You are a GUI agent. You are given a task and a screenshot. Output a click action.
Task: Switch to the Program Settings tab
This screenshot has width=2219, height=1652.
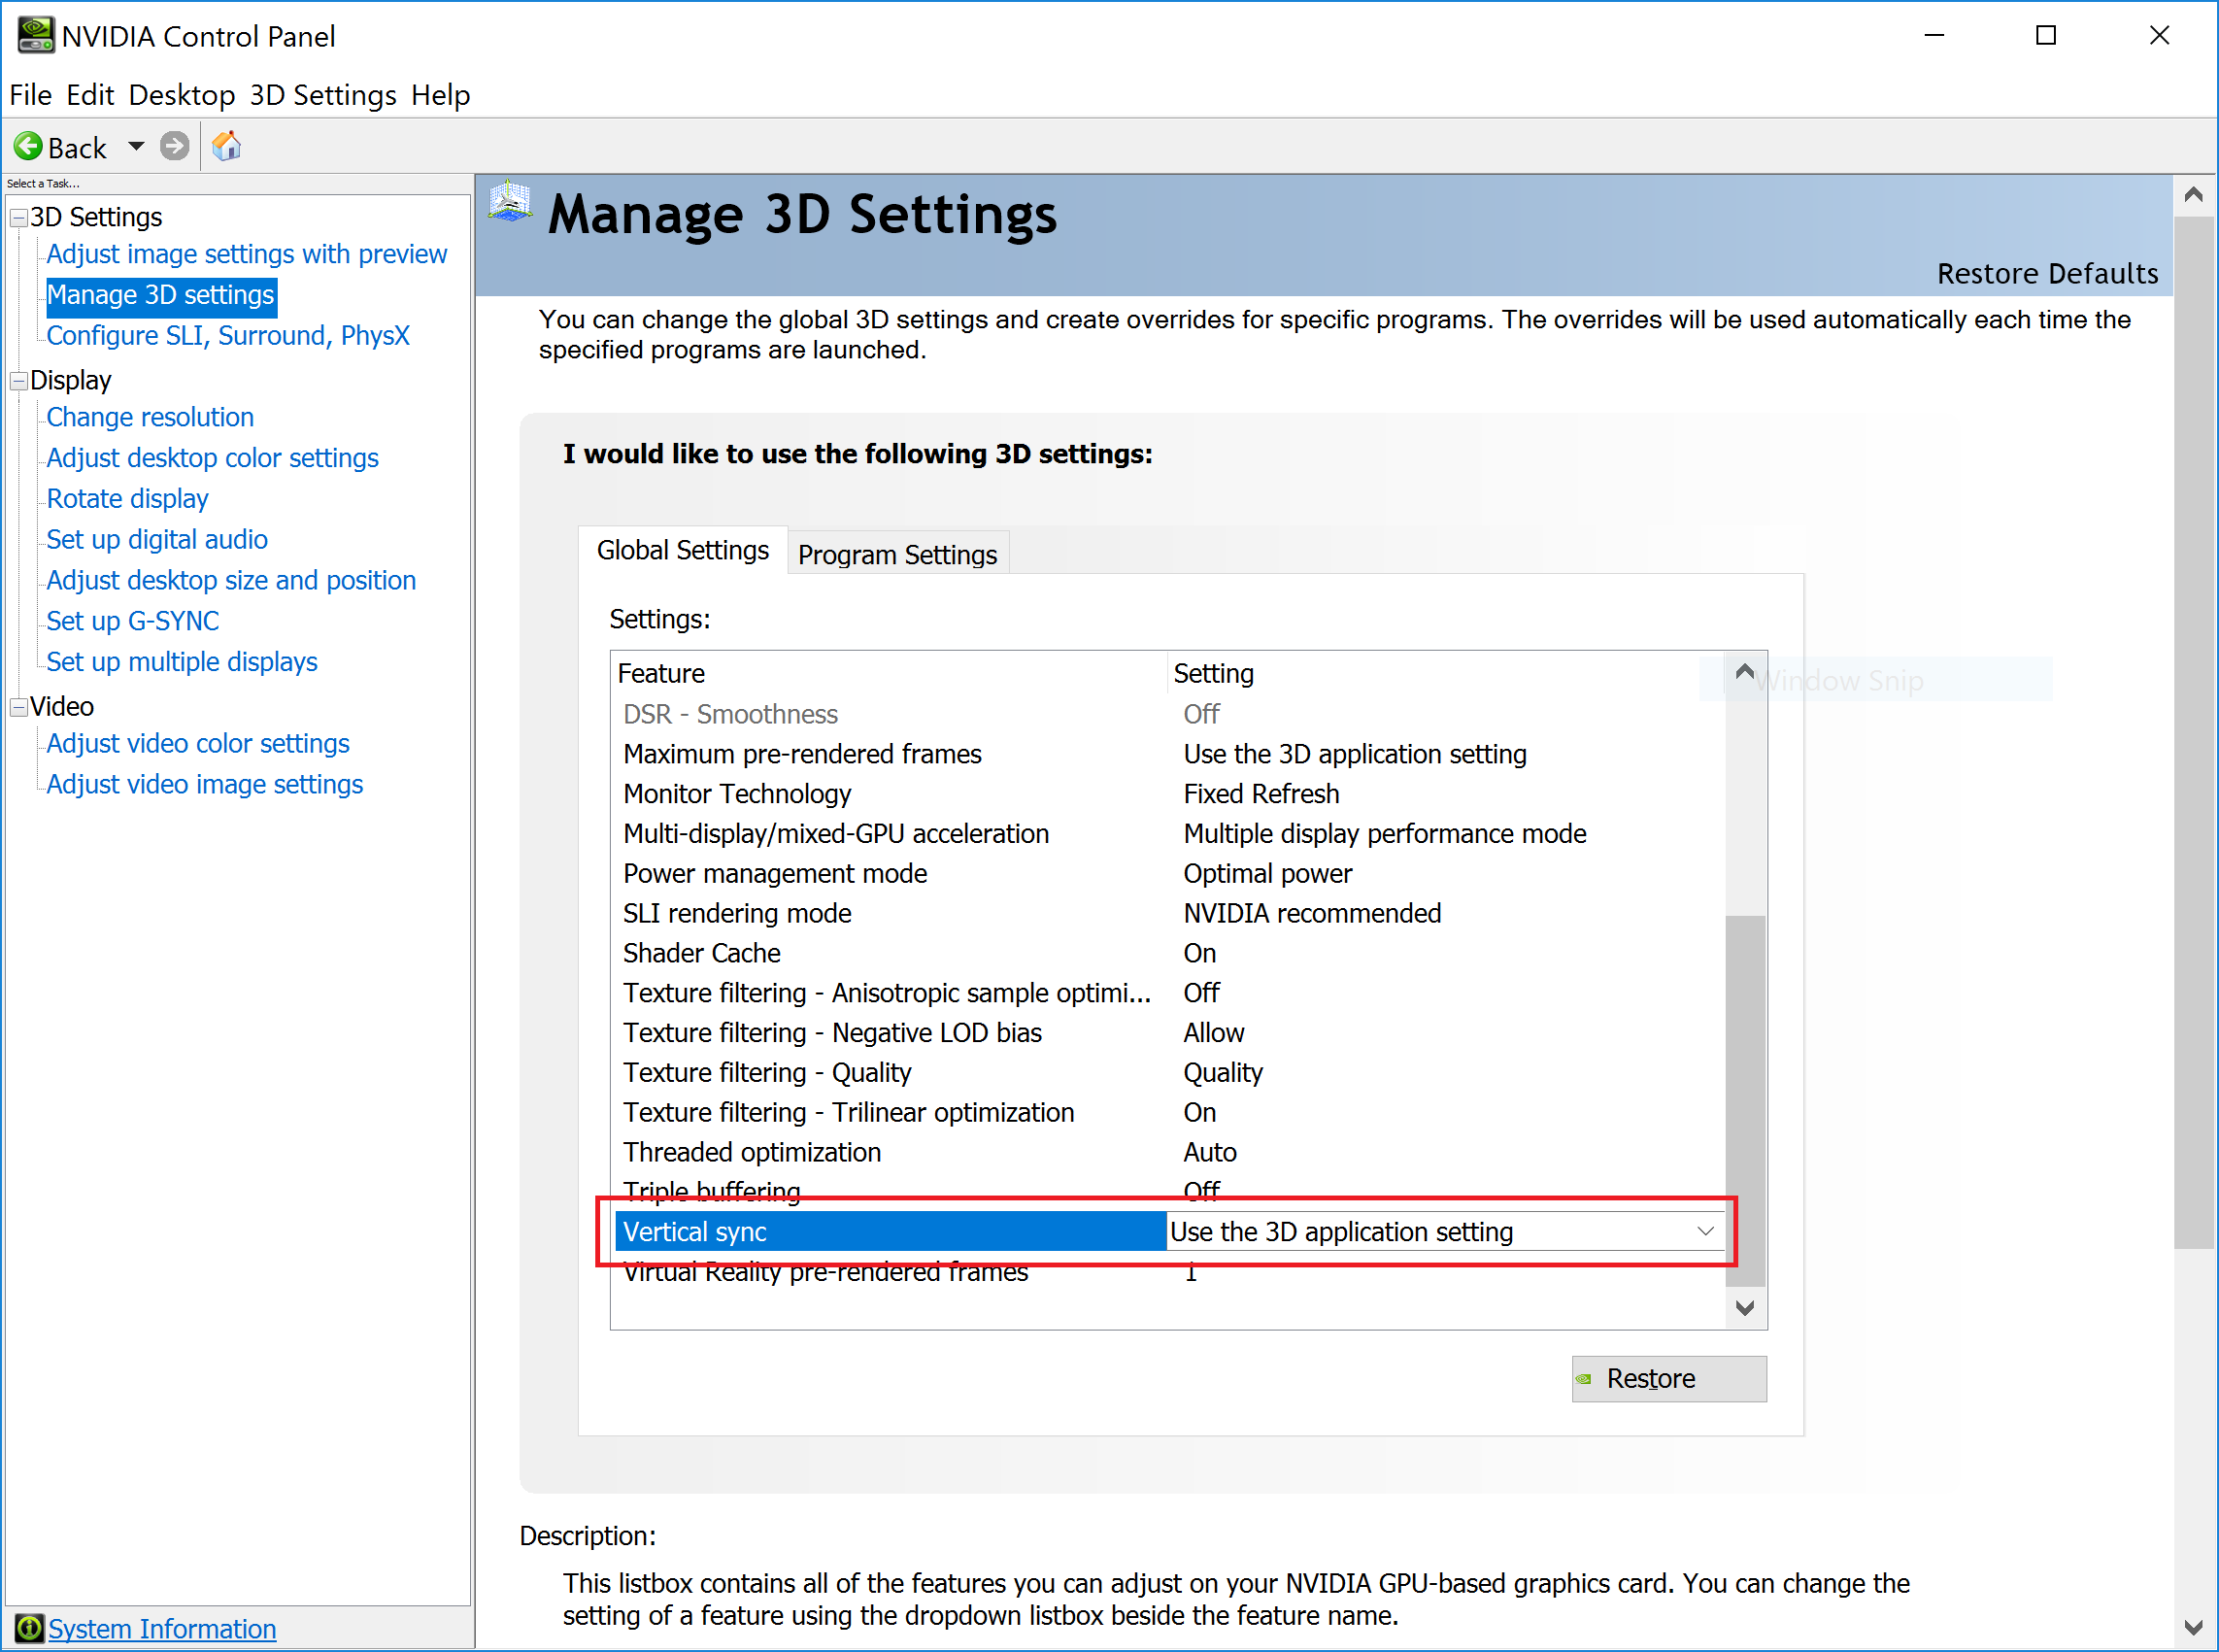[x=897, y=554]
